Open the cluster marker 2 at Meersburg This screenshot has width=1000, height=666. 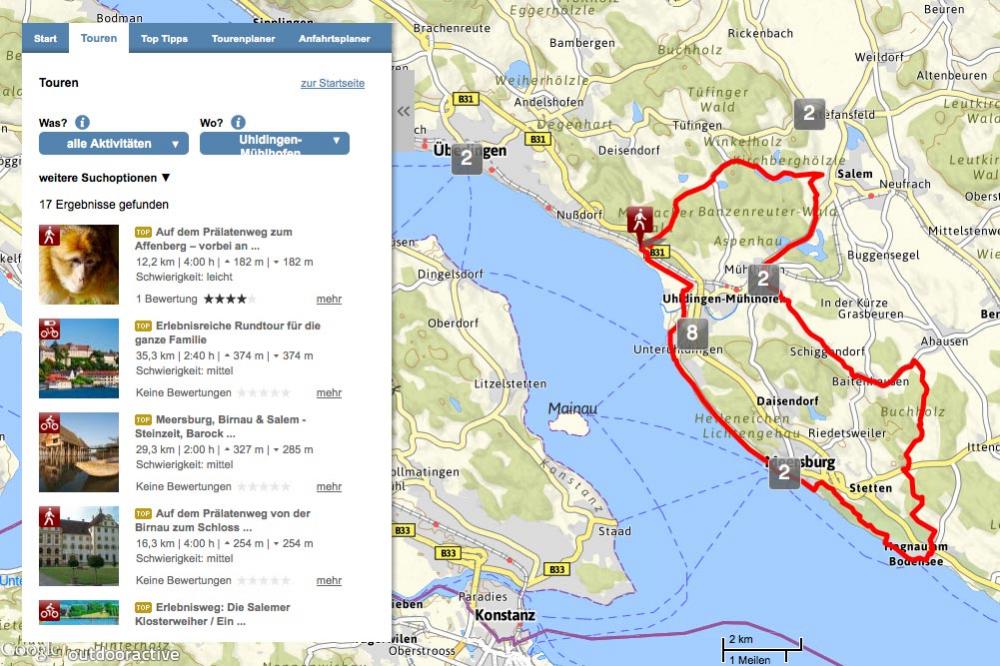785,473
